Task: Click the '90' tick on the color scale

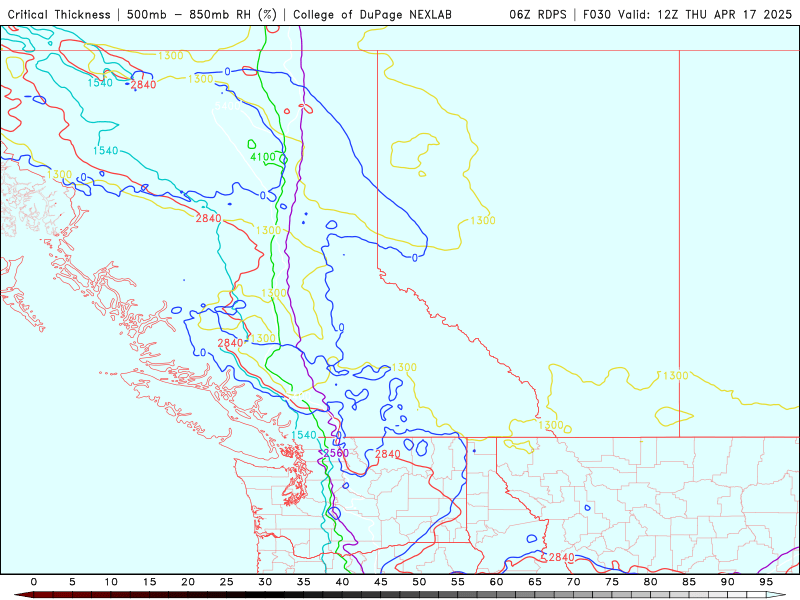Action: pyautogui.click(x=728, y=582)
